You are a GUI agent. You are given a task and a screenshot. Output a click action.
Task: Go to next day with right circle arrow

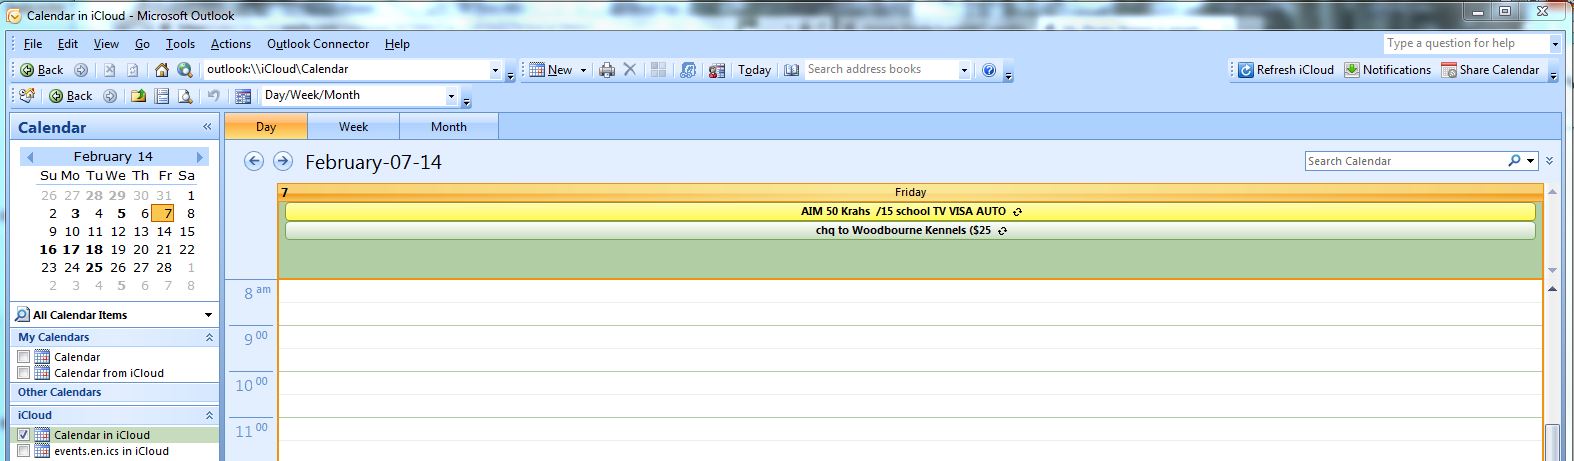coord(283,161)
